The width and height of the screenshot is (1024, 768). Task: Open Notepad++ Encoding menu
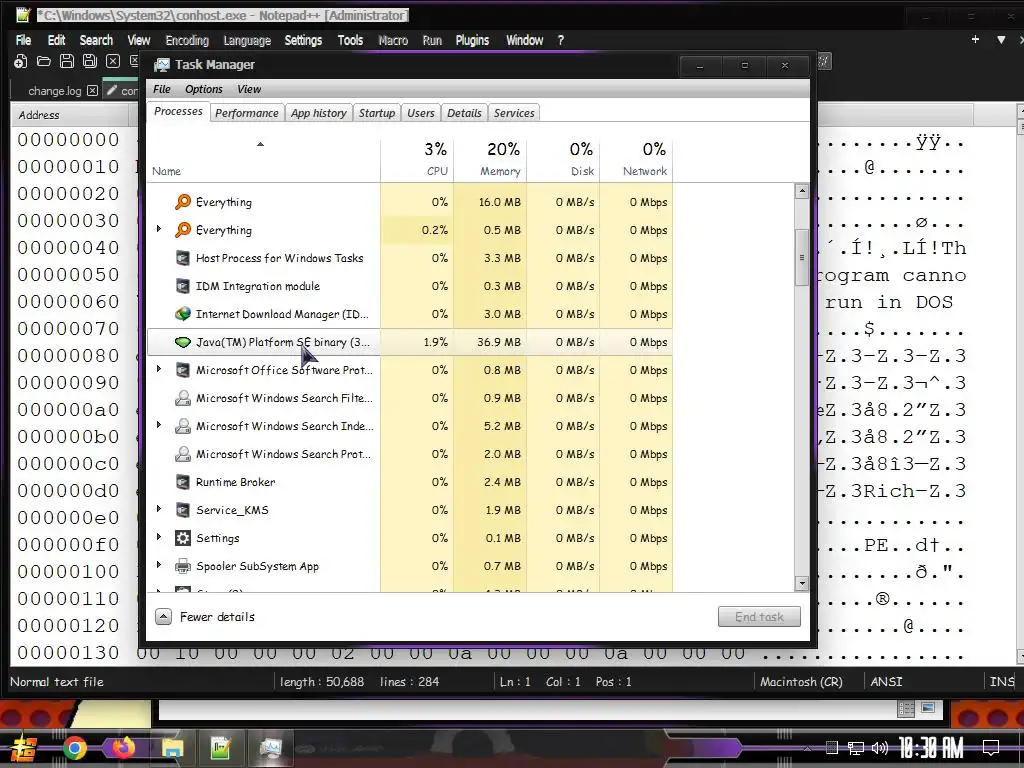[x=187, y=40]
